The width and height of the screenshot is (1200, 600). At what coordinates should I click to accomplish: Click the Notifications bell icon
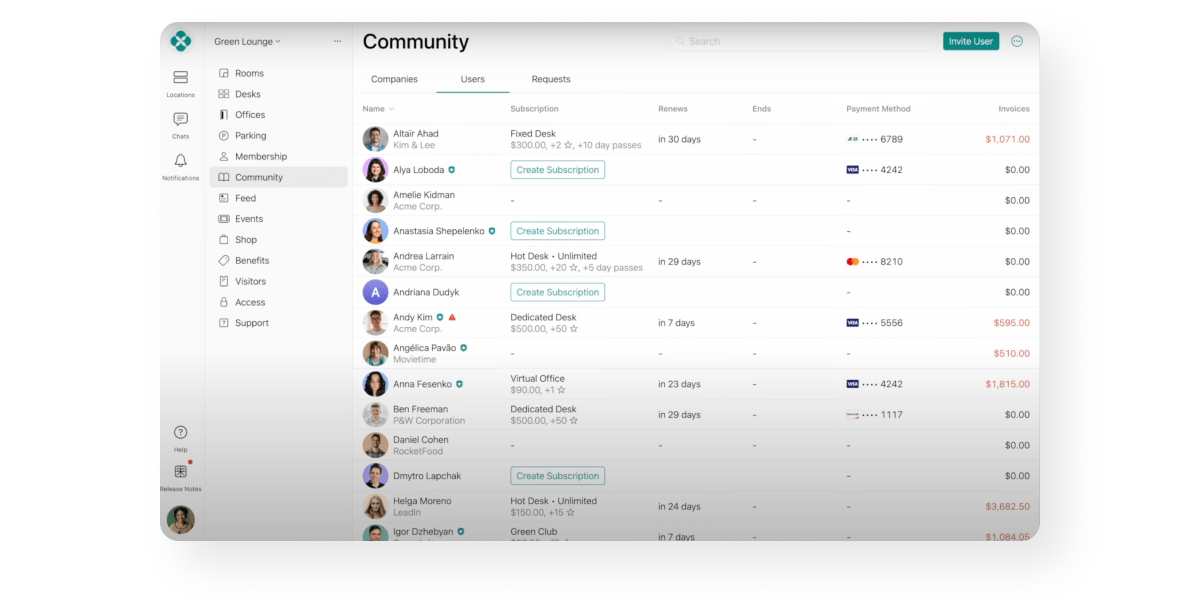[180, 161]
